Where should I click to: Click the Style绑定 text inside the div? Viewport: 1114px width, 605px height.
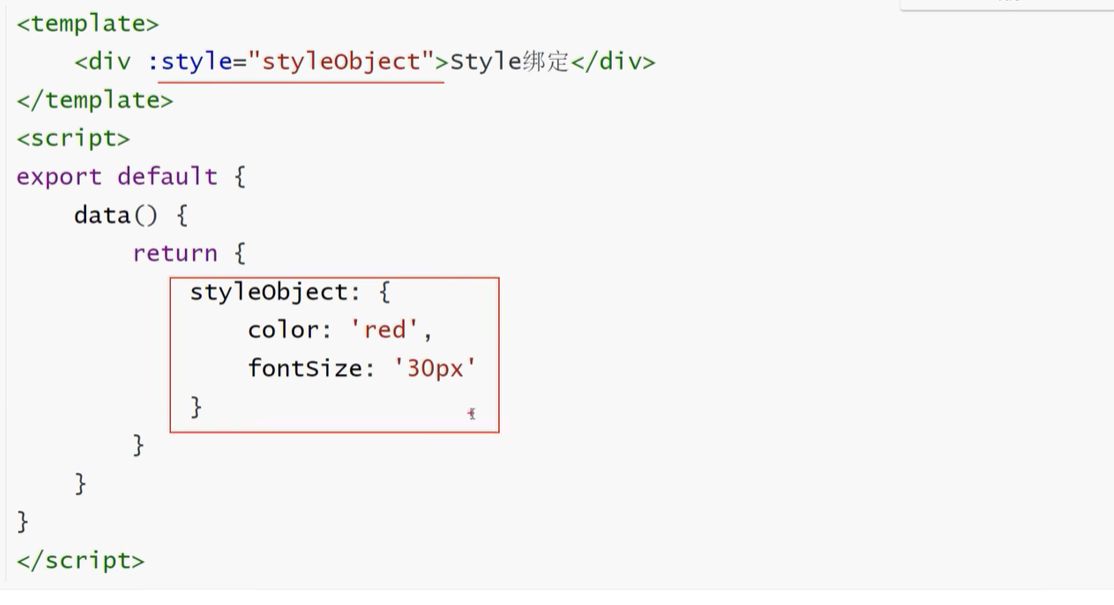pyautogui.click(x=509, y=62)
